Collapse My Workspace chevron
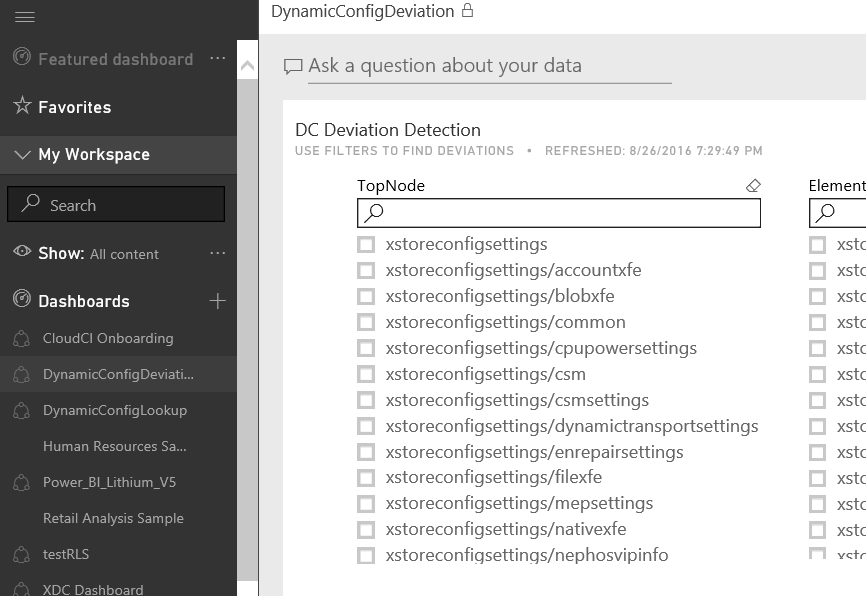Viewport: 866px width, 596px height. click(x=22, y=154)
